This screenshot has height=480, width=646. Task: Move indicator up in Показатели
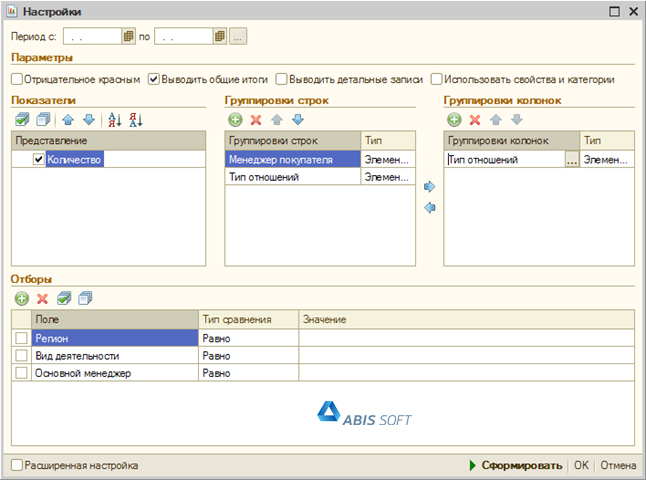tap(68, 120)
